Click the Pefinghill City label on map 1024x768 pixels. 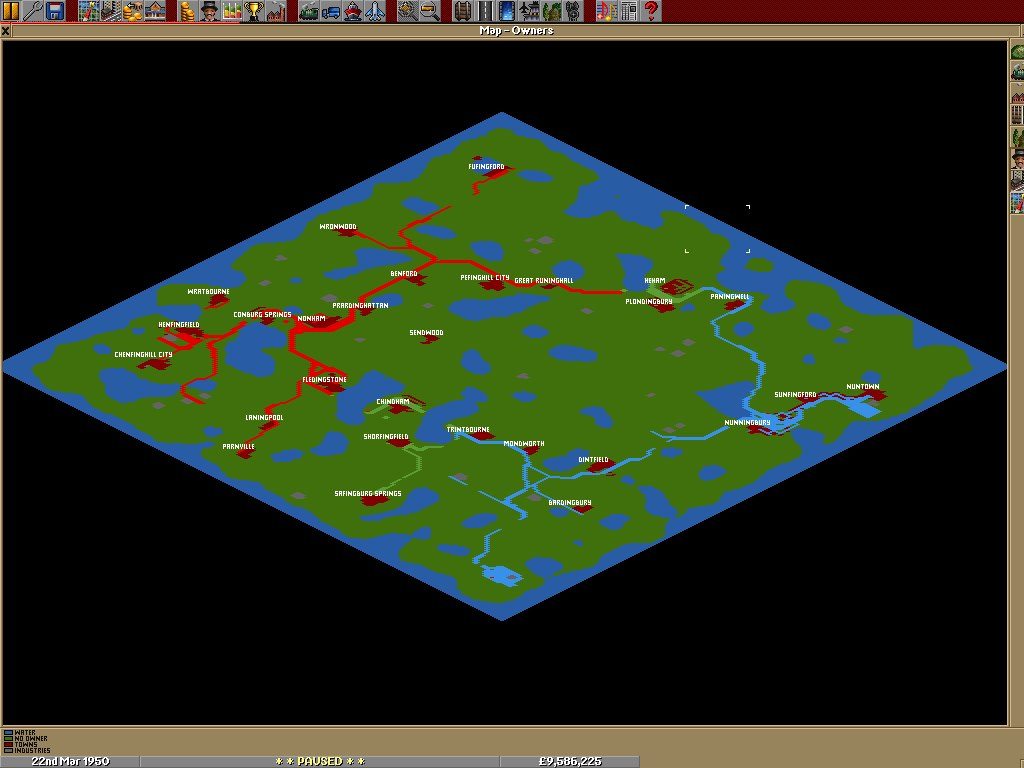point(485,278)
